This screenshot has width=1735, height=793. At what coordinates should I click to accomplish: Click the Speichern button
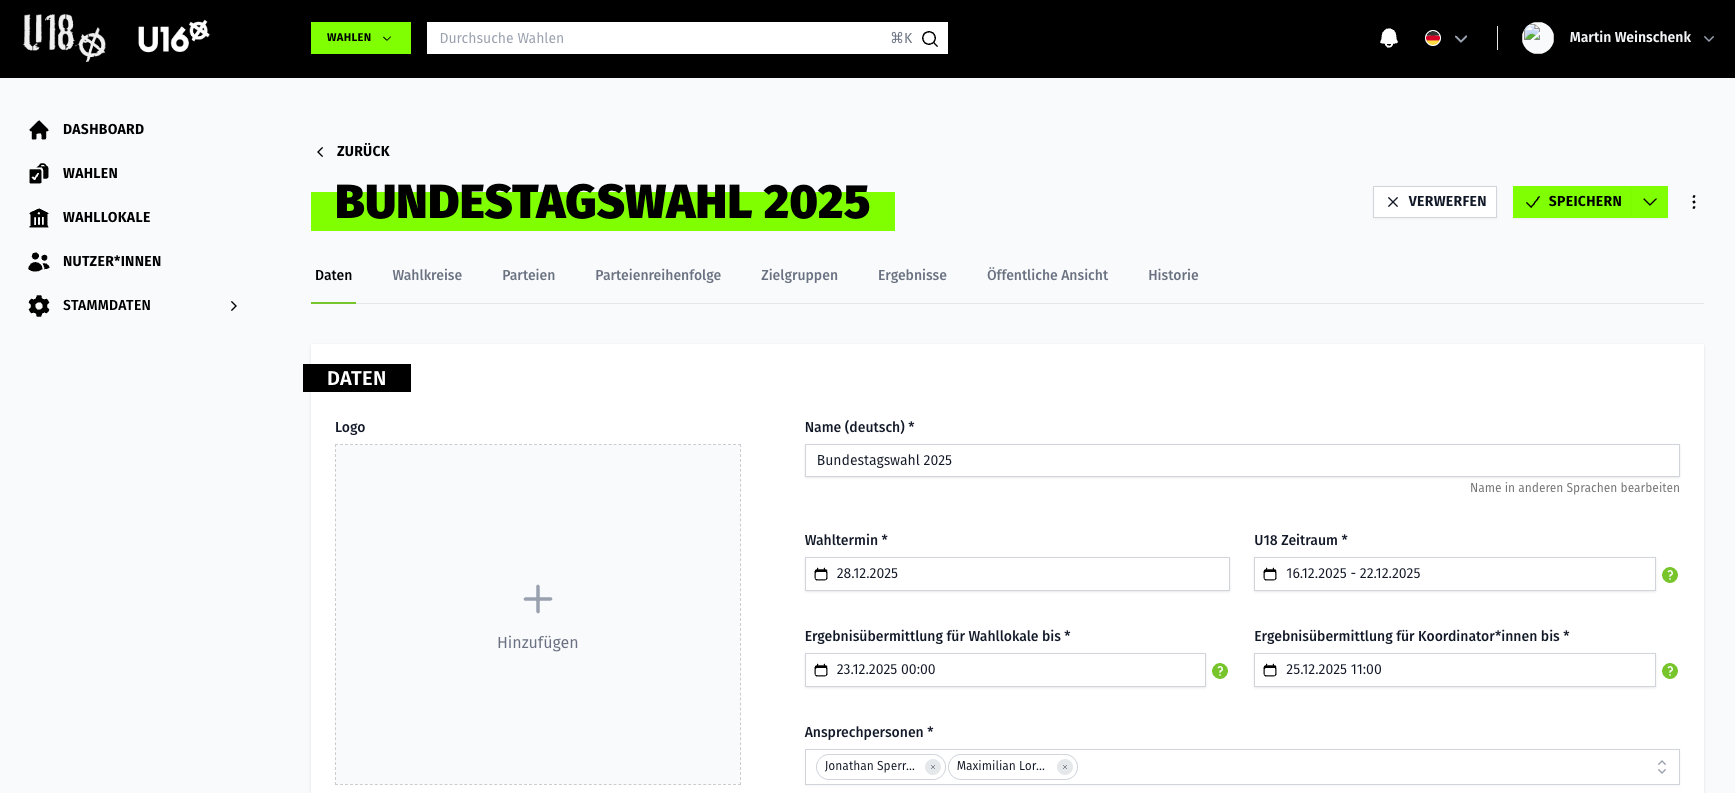pyautogui.click(x=1573, y=202)
